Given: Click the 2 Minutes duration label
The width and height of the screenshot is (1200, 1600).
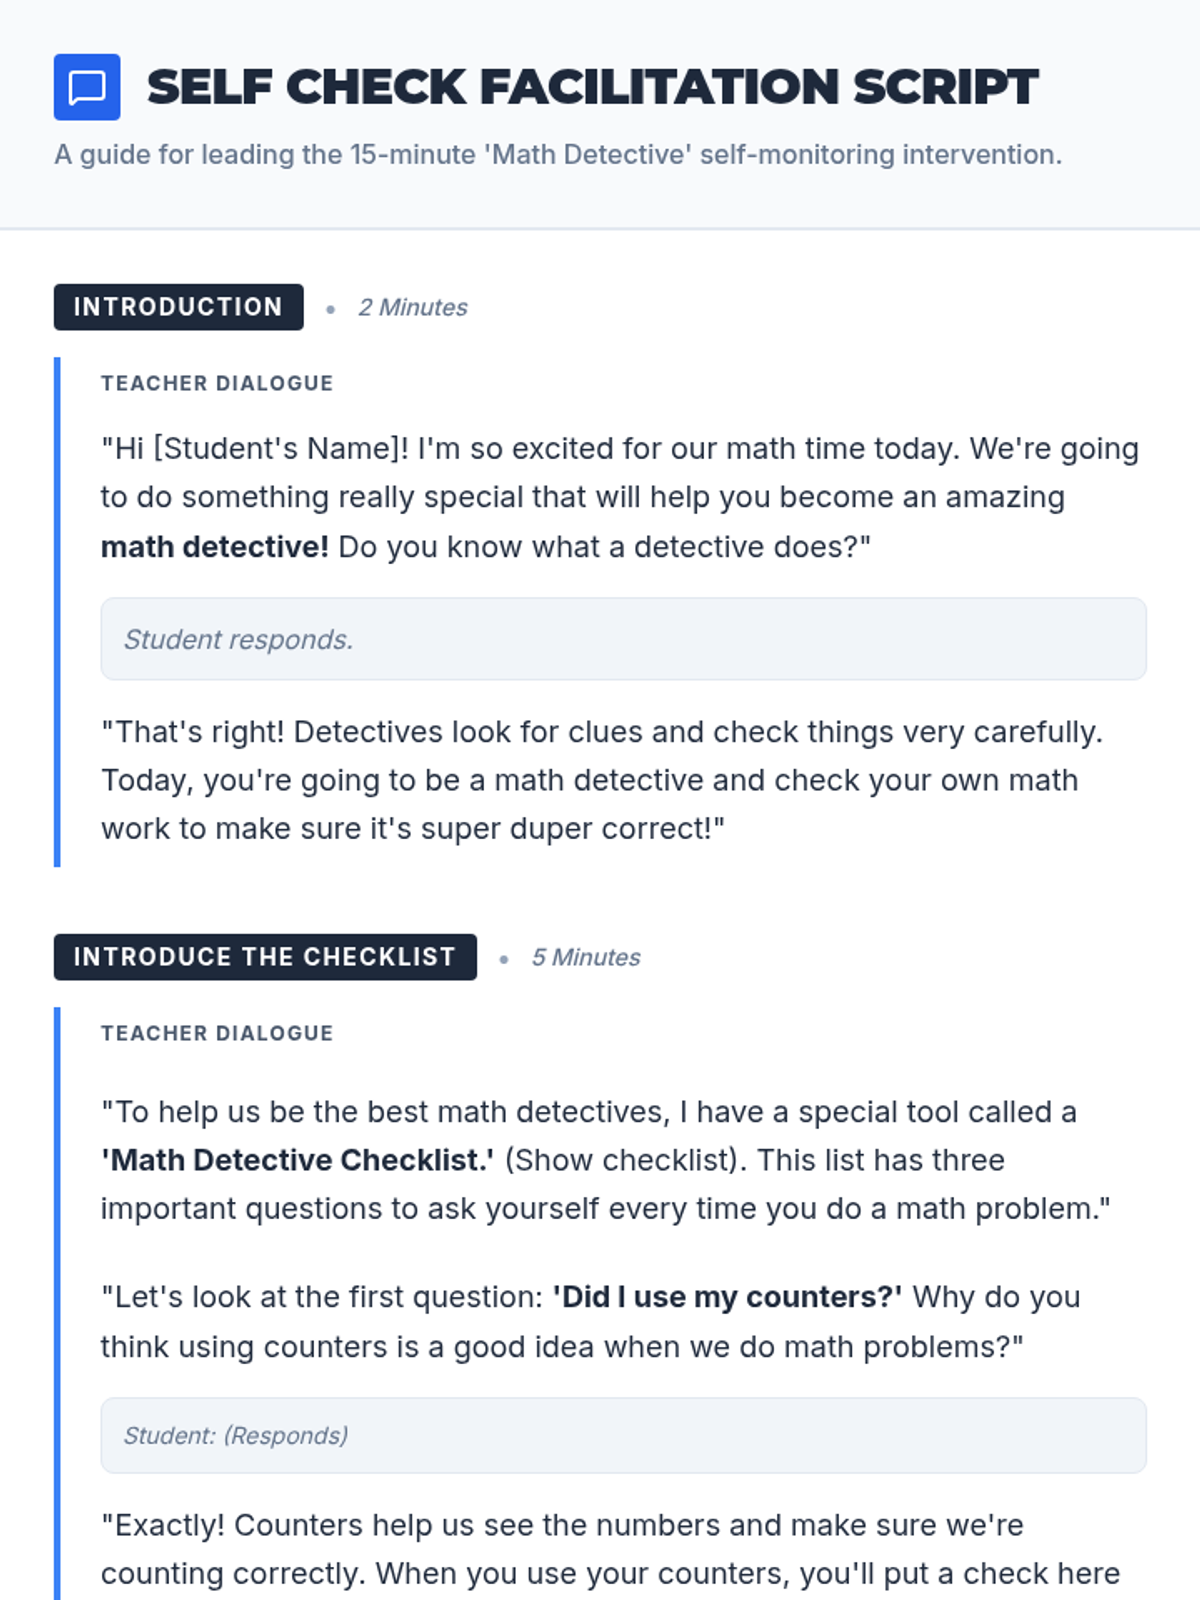Looking at the screenshot, I should coord(412,308).
